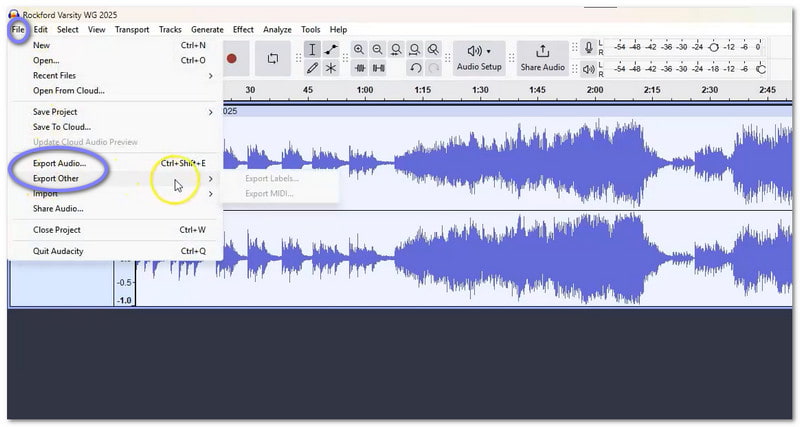
Task: Open the File menu
Action: tap(18, 30)
